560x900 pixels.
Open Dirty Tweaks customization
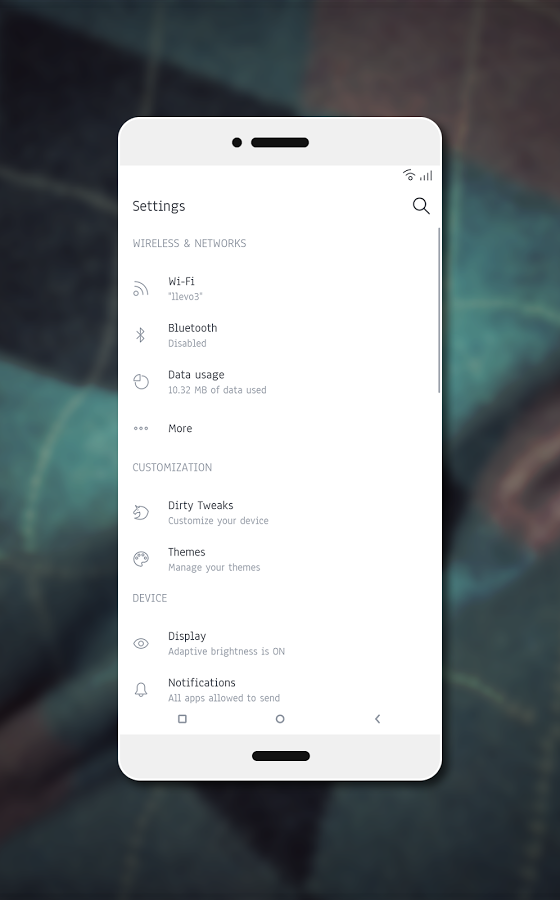[280, 513]
